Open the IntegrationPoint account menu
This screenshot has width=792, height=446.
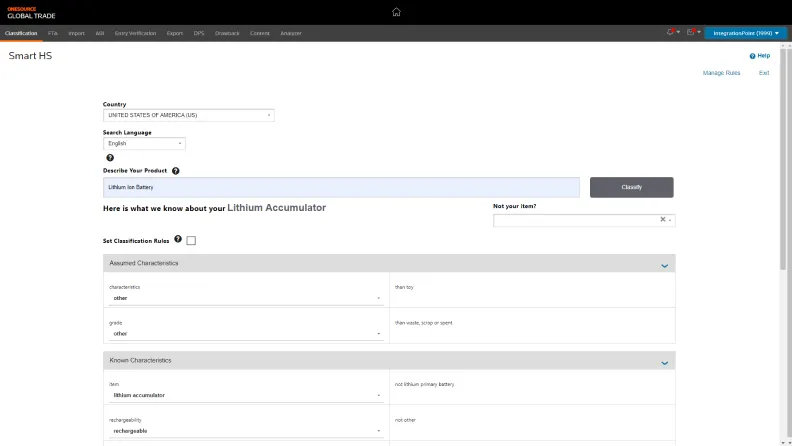pyautogui.click(x=744, y=33)
